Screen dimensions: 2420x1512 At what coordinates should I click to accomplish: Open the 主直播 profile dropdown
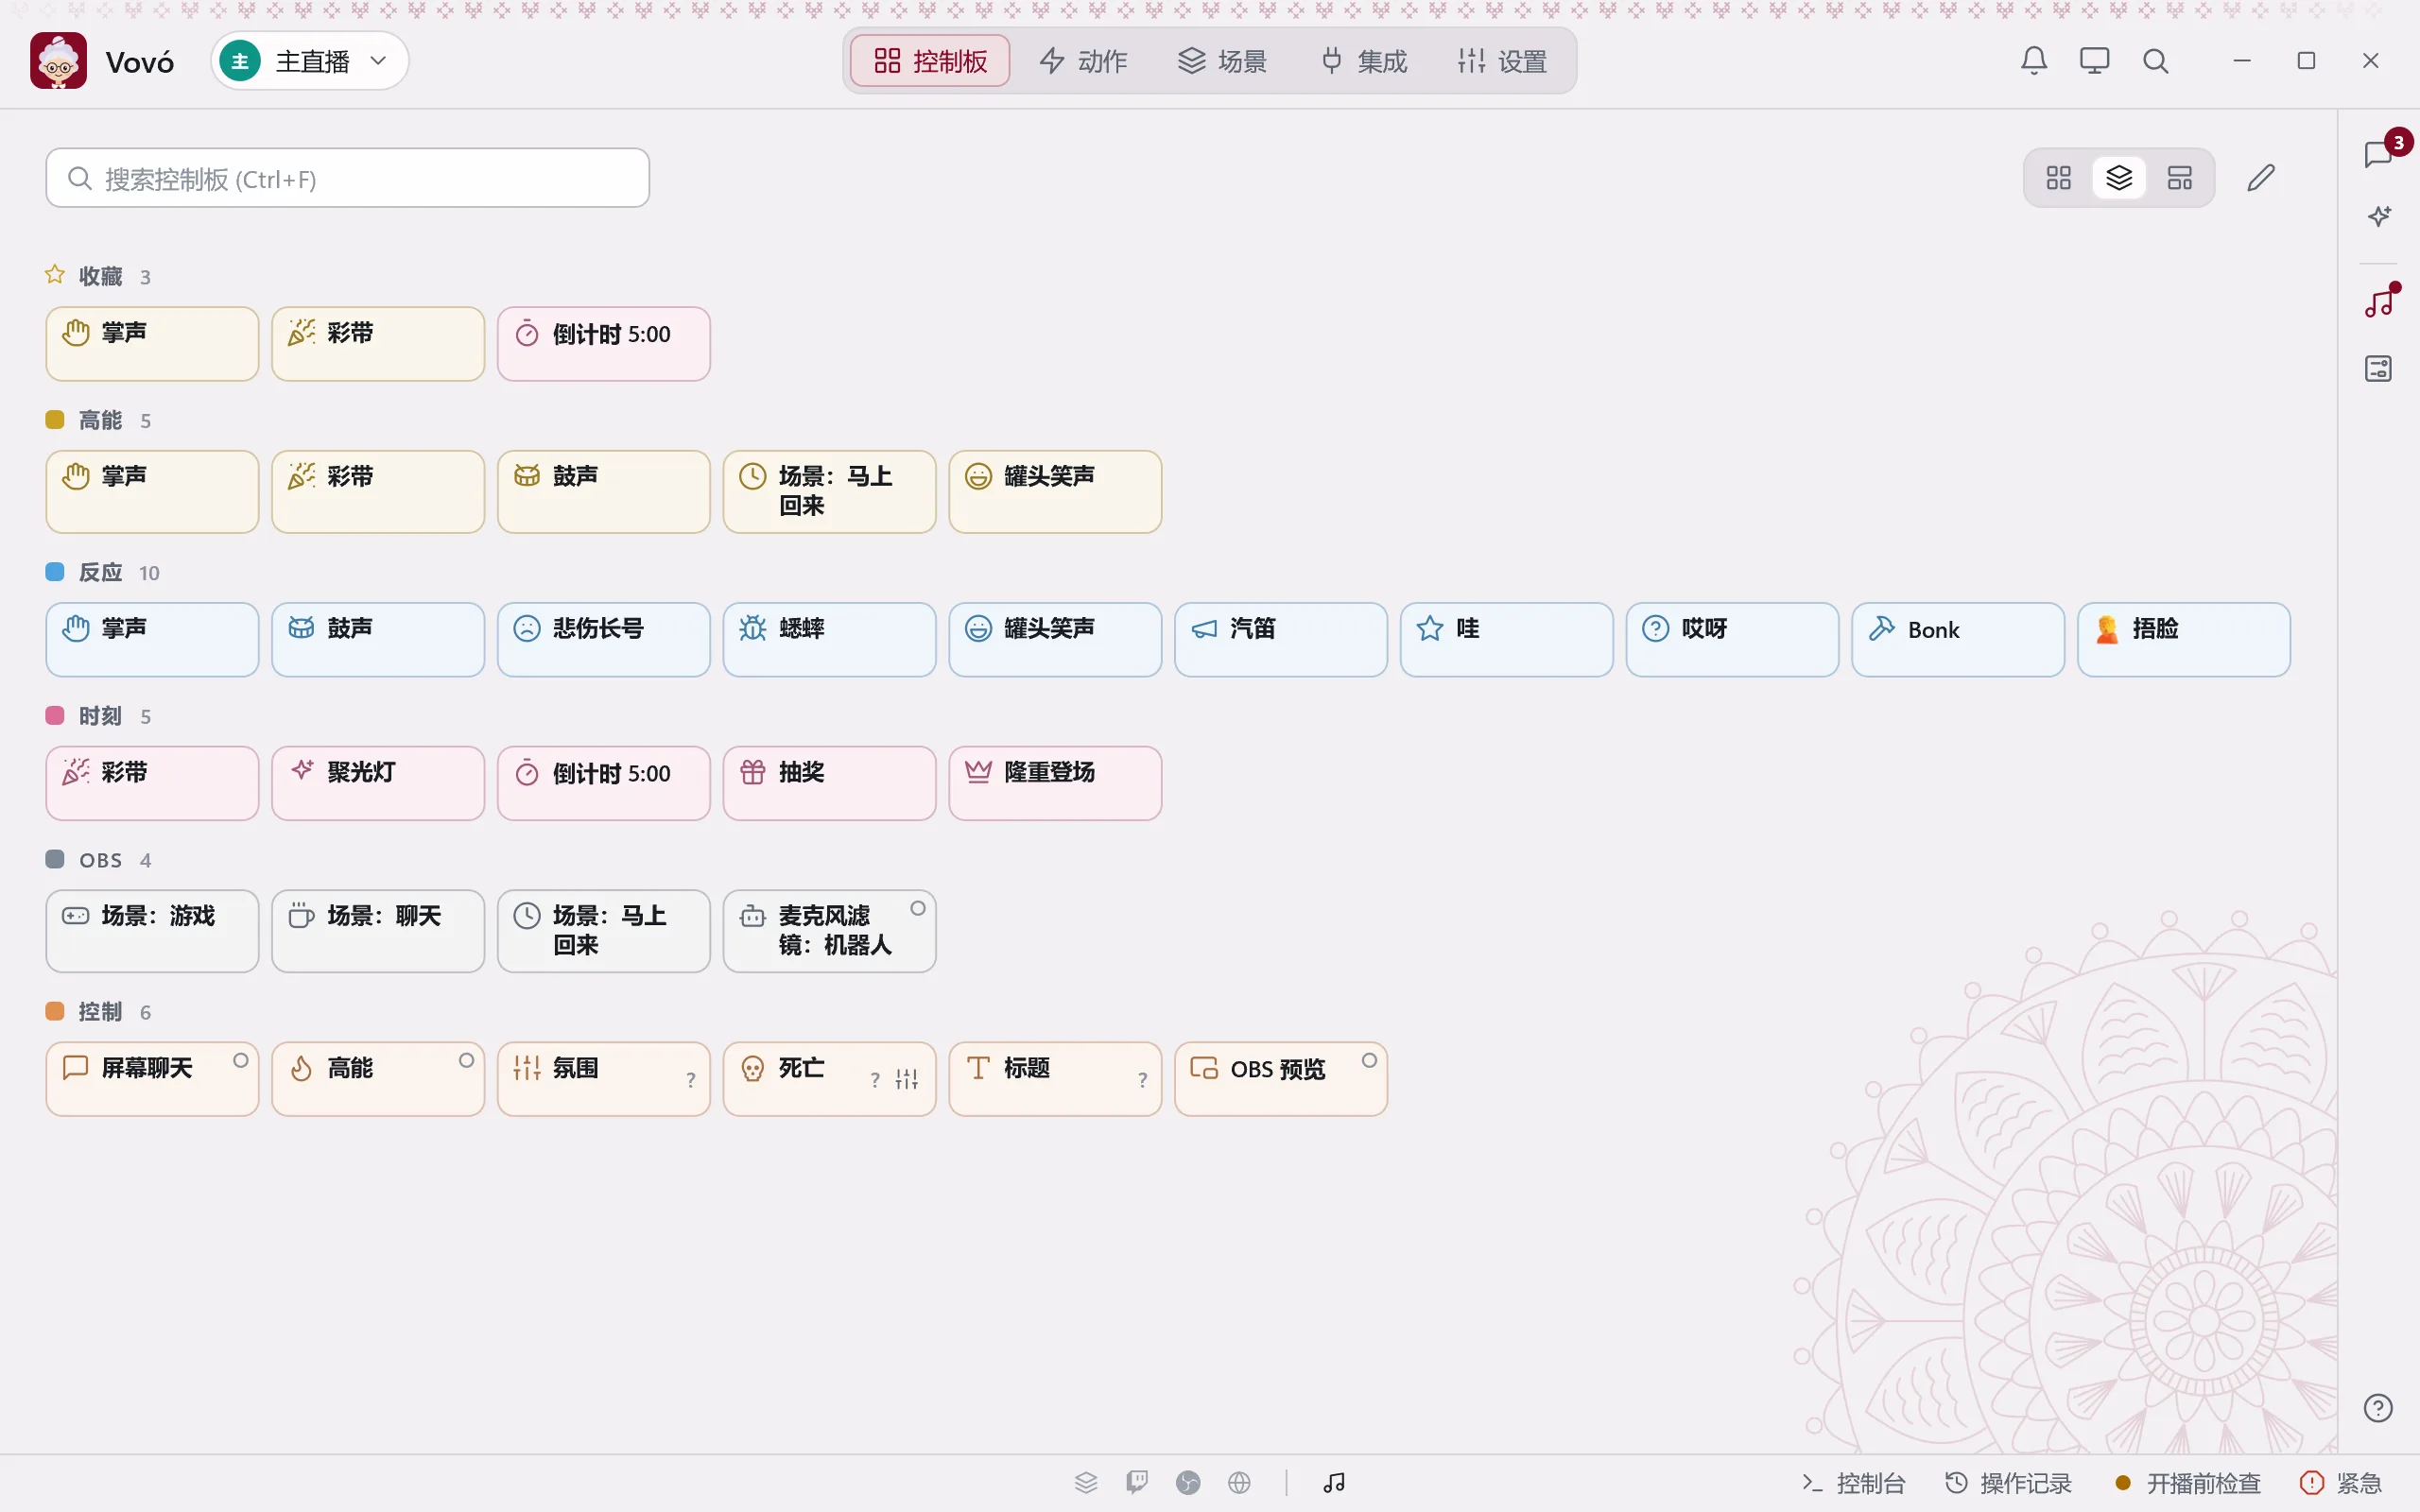click(309, 61)
